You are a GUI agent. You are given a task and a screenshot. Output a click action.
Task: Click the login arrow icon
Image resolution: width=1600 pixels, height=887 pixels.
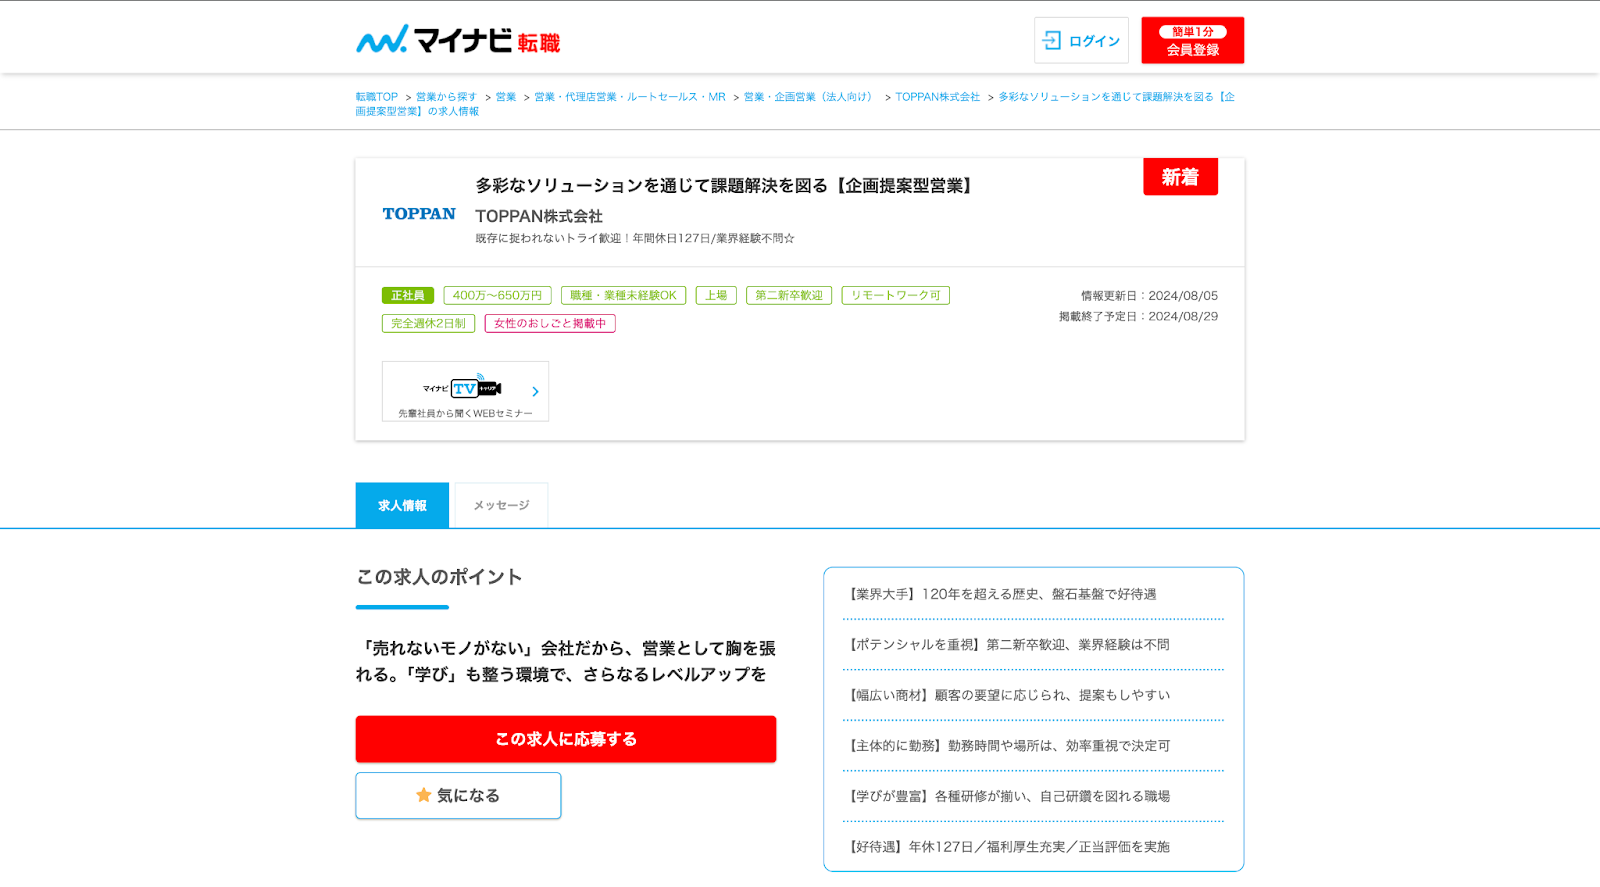[x=1052, y=40]
